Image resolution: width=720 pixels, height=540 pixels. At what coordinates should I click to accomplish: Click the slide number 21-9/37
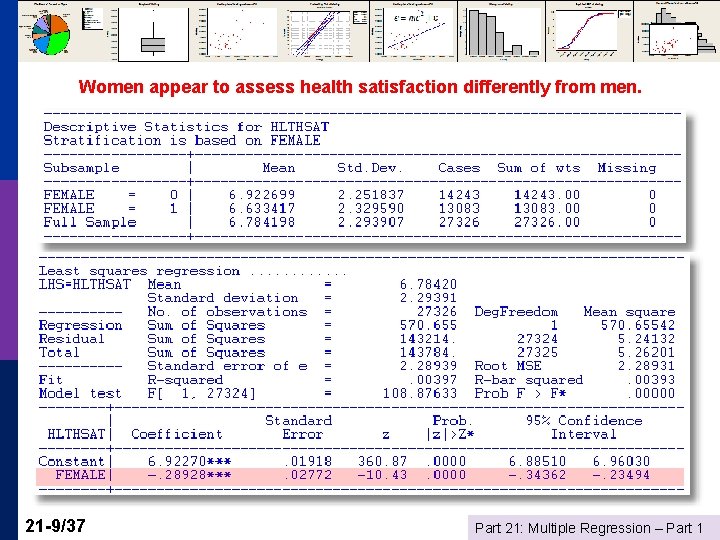point(56,526)
